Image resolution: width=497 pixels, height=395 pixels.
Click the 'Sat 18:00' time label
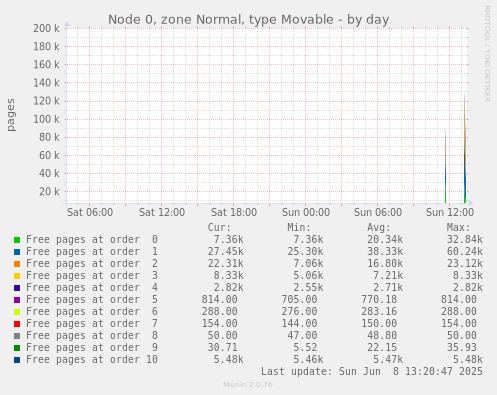(234, 212)
